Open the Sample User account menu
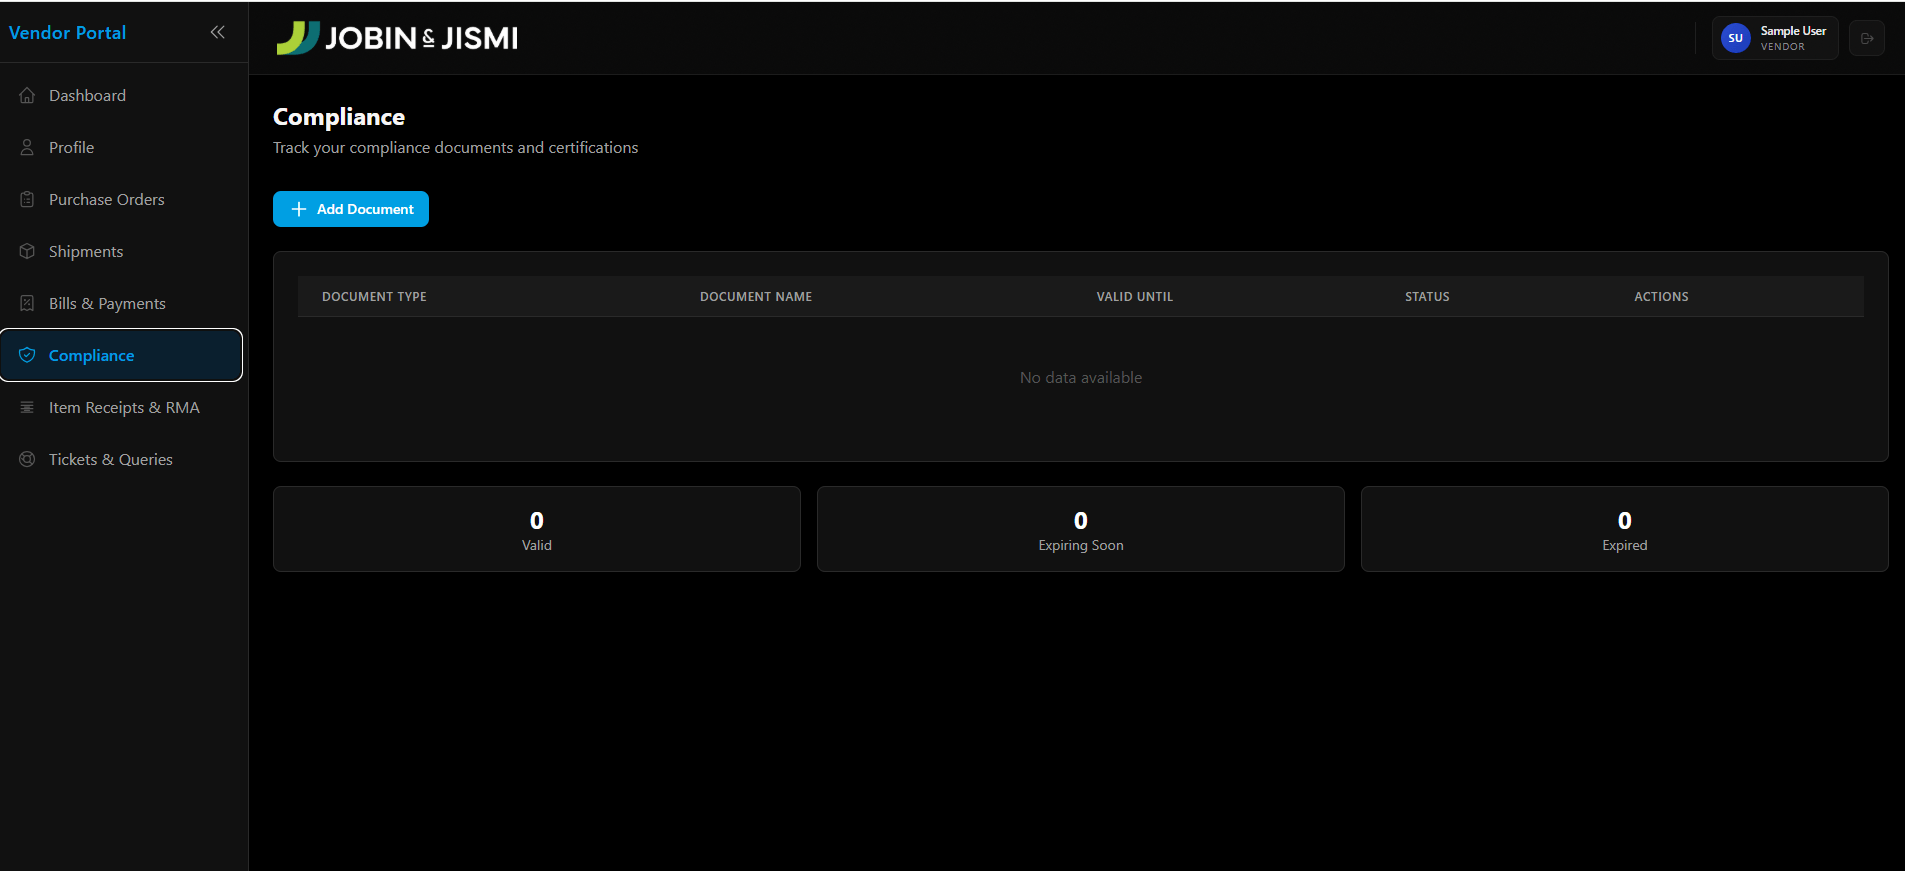1905x871 pixels. click(x=1775, y=38)
